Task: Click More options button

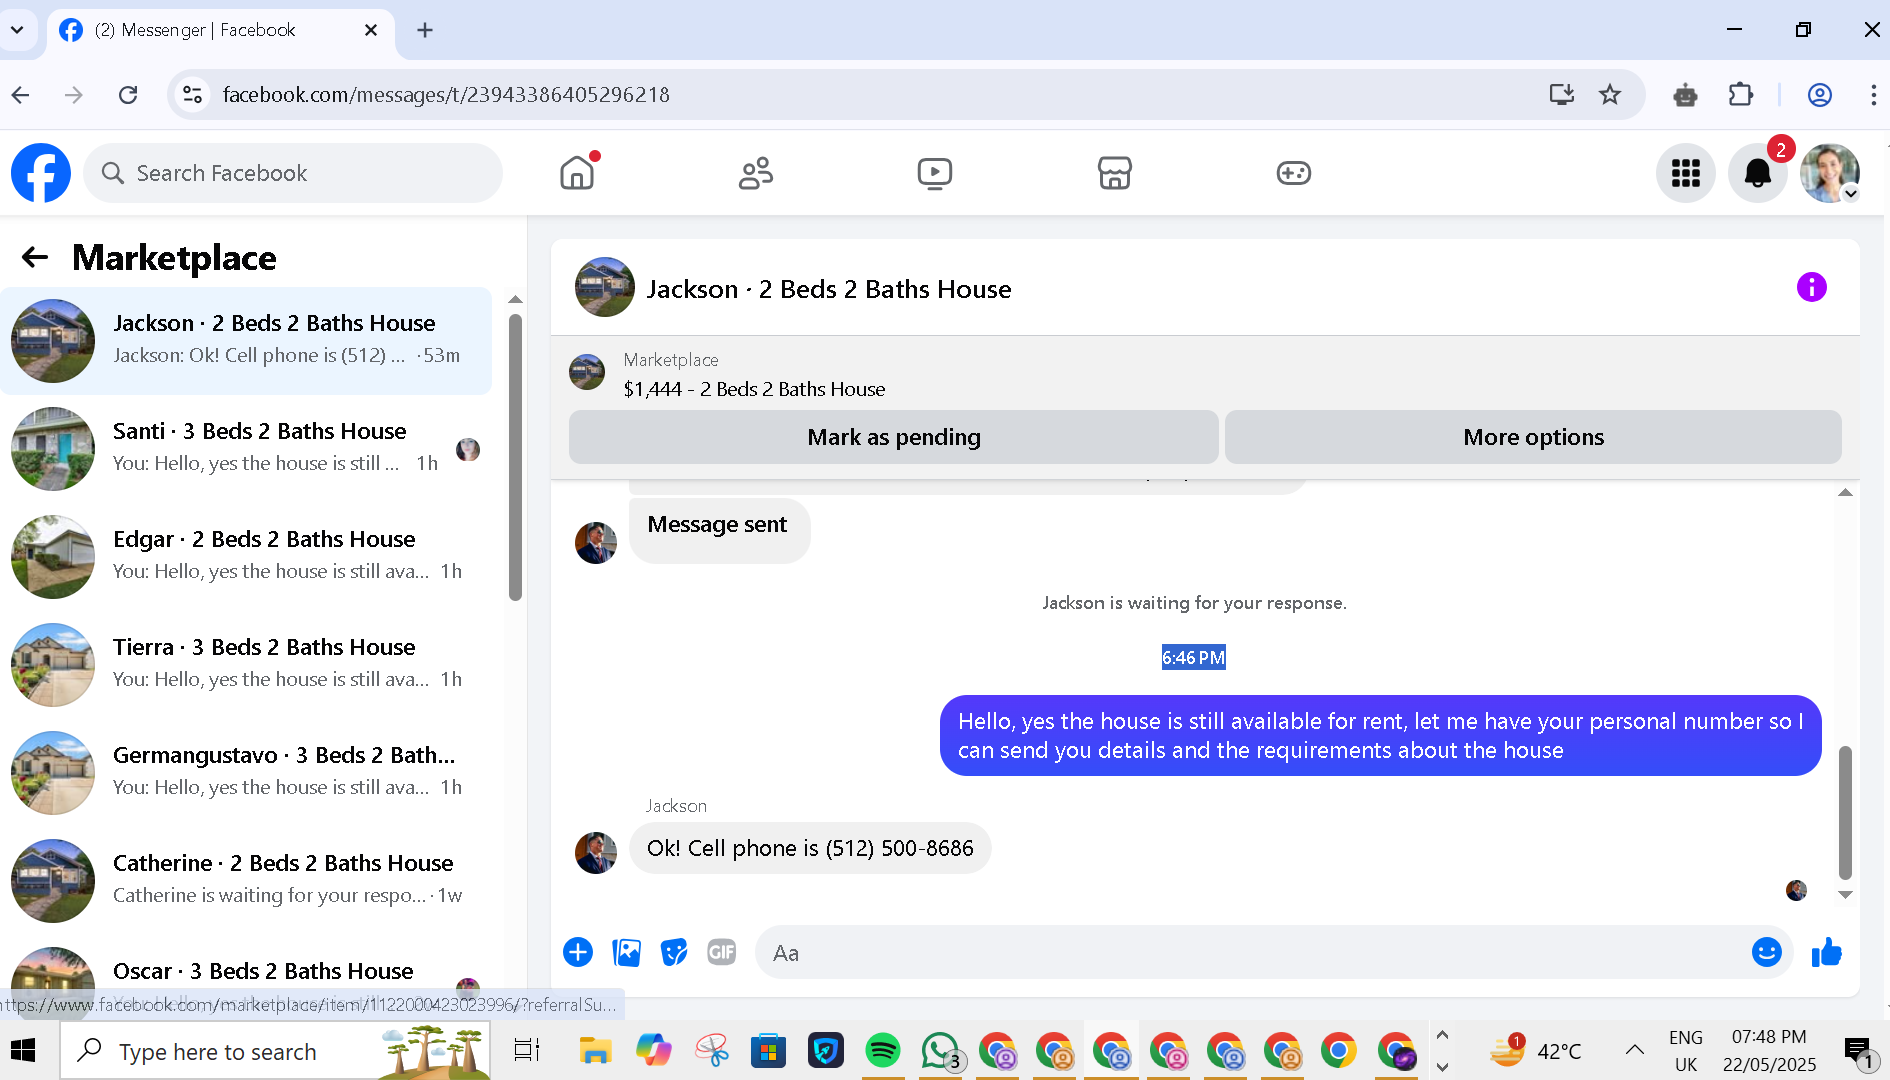Action: pyautogui.click(x=1533, y=437)
